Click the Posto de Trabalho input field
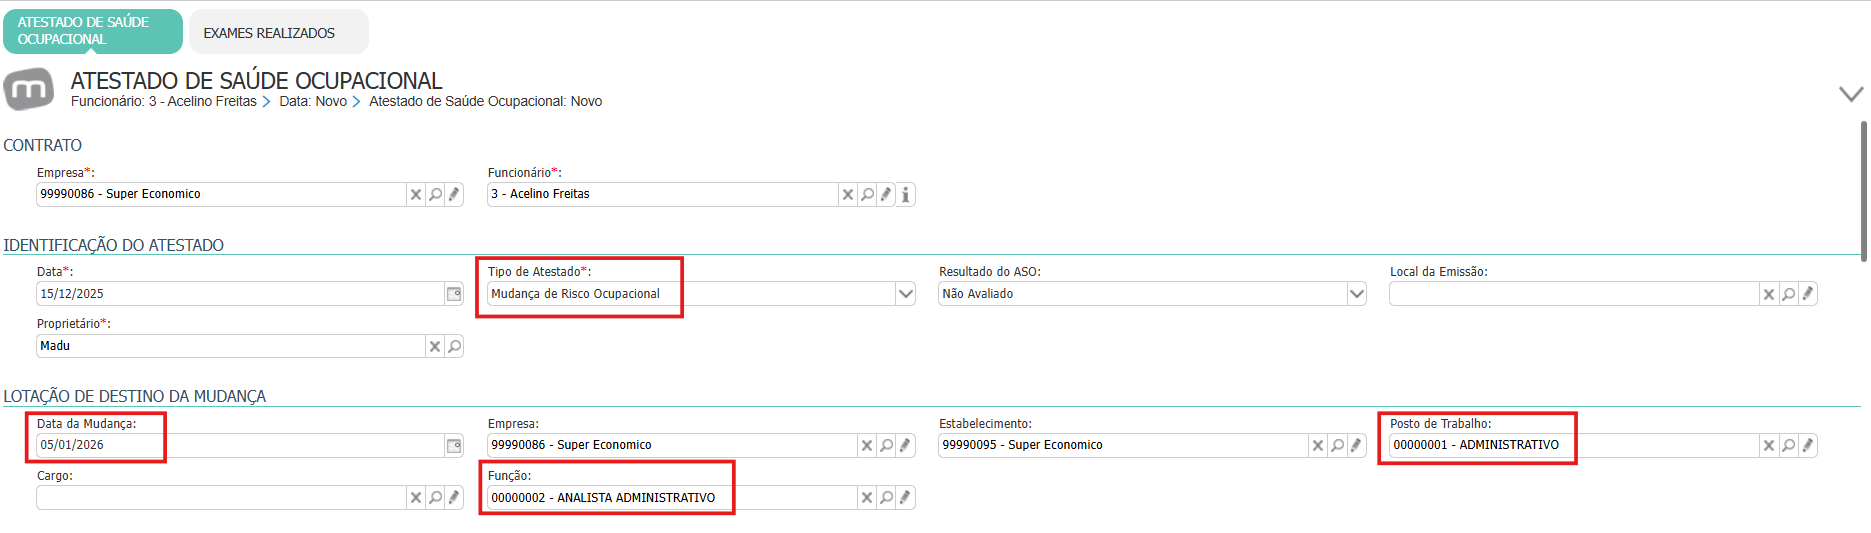Image resolution: width=1871 pixels, height=533 pixels. coord(1574,446)
